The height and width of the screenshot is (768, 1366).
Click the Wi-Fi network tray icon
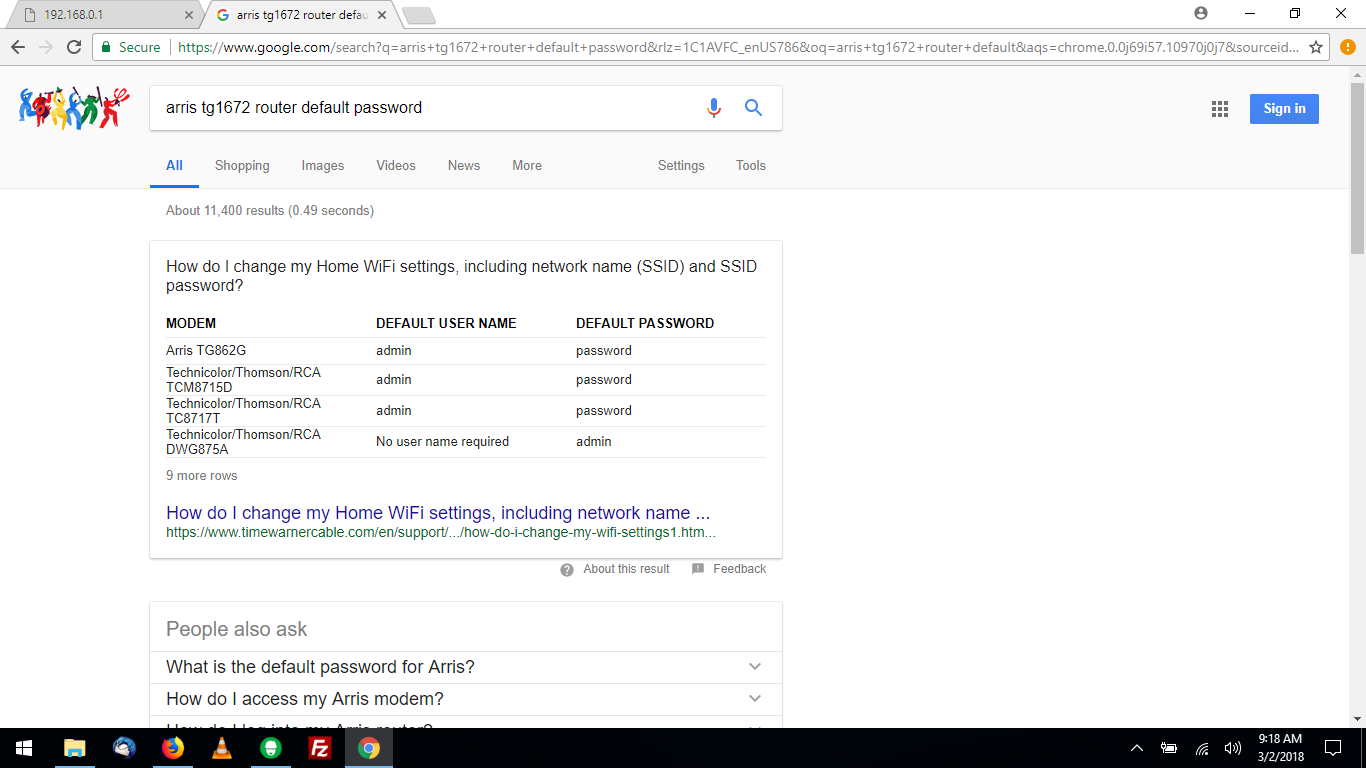[1202, 748]
